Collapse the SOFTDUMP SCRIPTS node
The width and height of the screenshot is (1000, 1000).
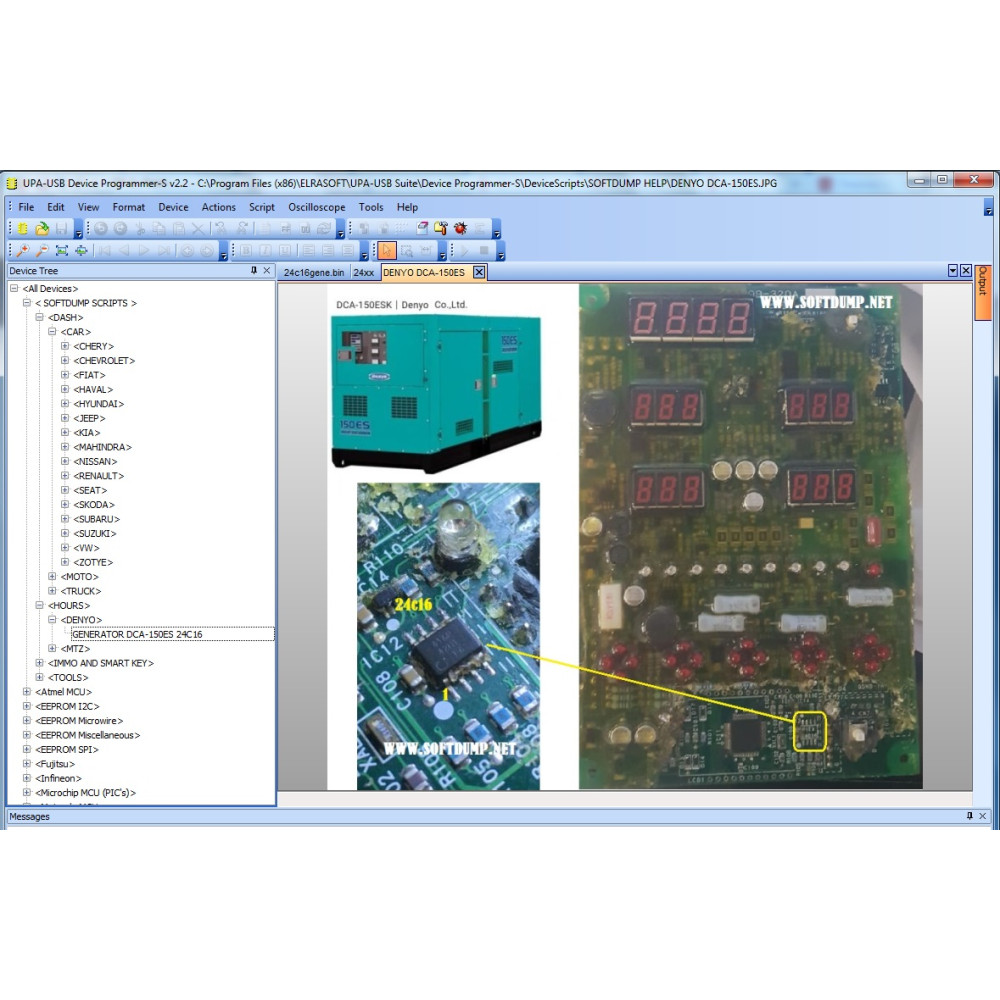(27, 303)
